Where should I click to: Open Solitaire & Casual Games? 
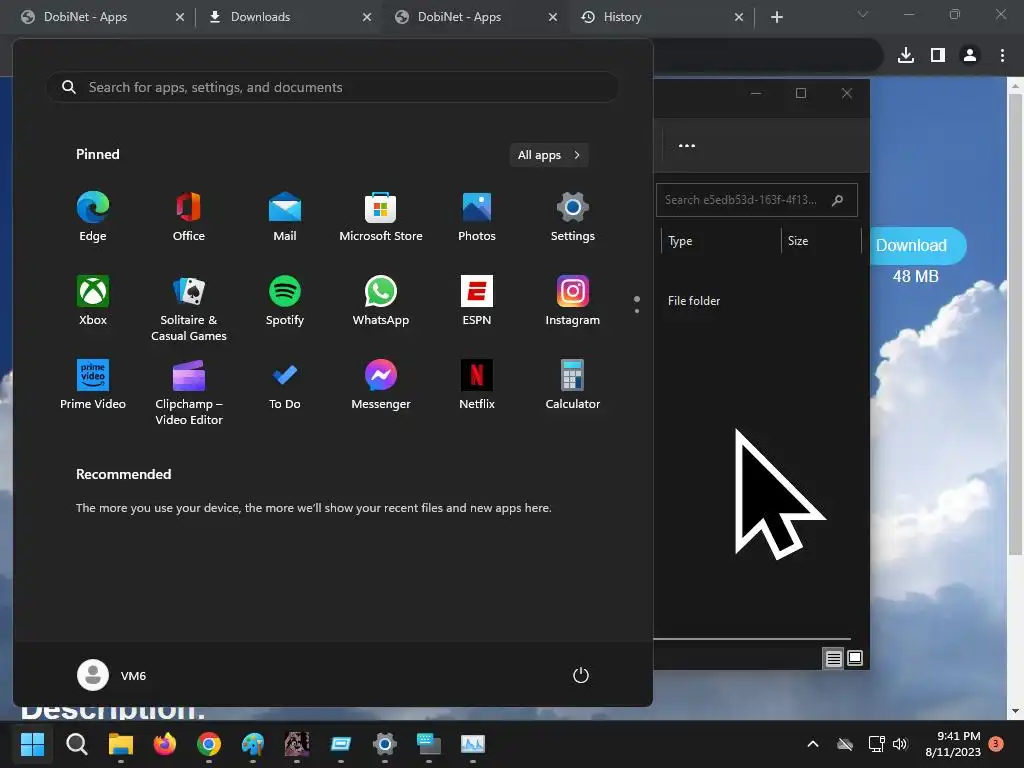click(x=189, y=308)
